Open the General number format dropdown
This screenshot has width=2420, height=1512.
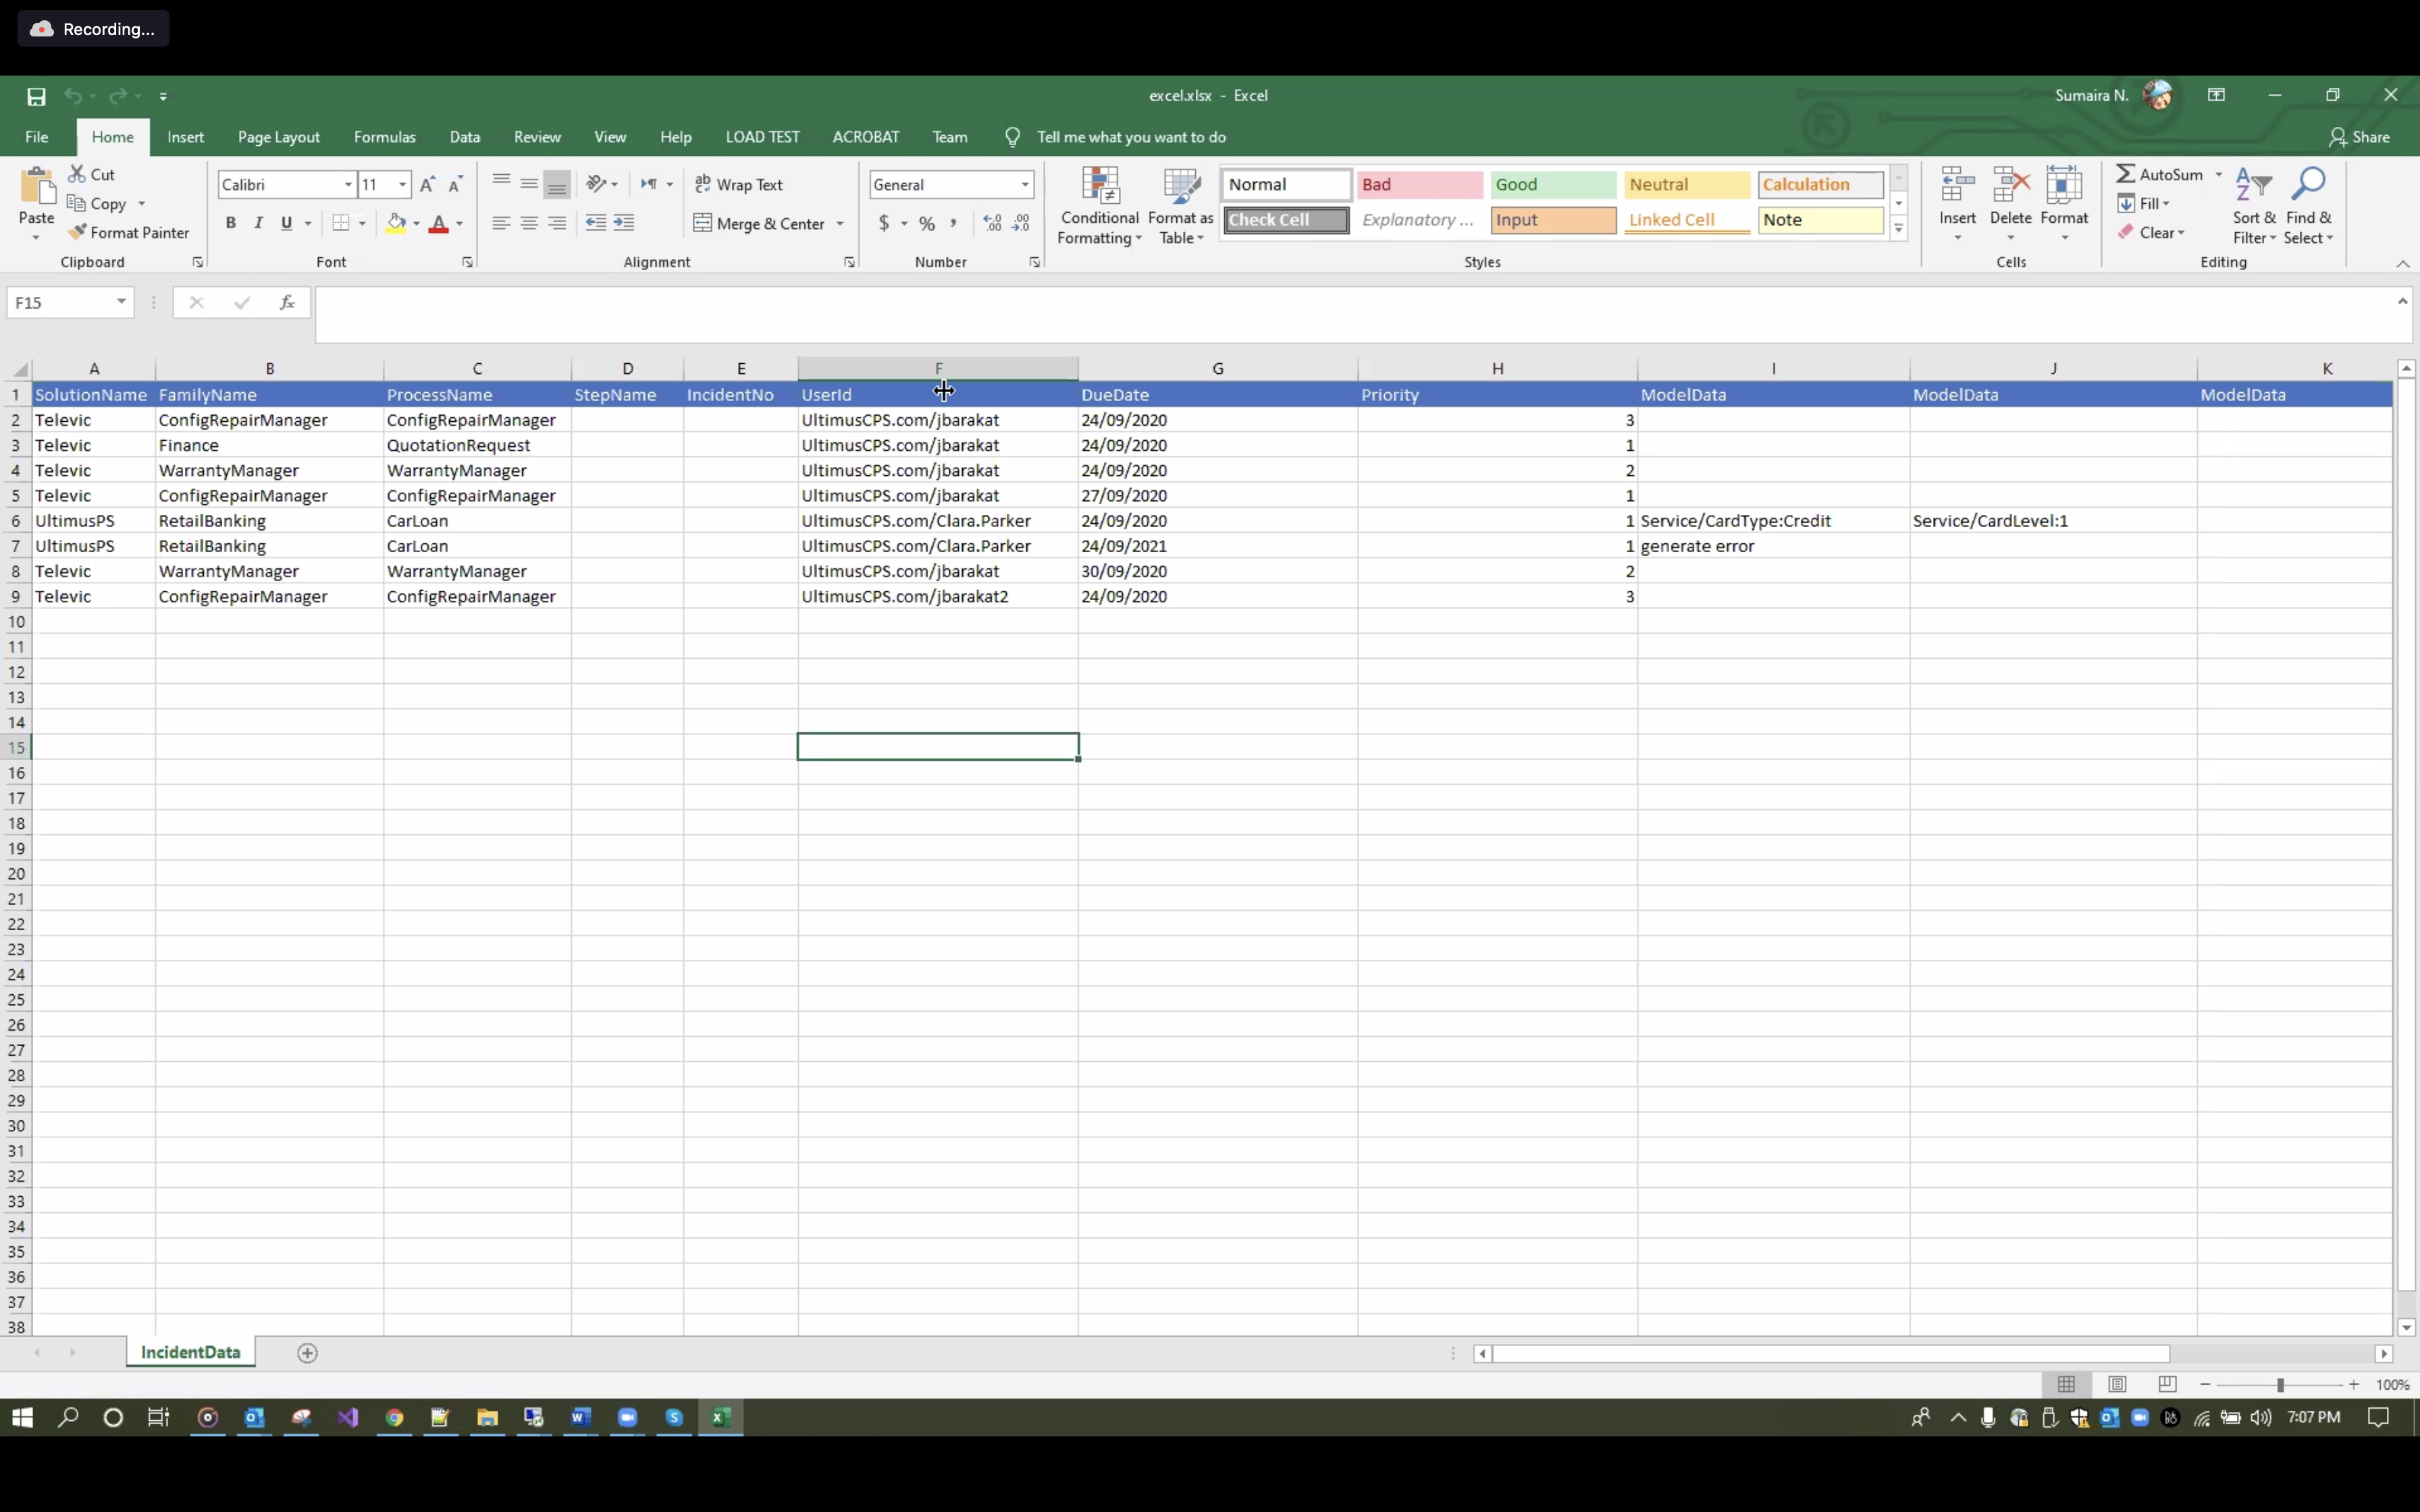pyautogui.click(x=1025, y=184)
